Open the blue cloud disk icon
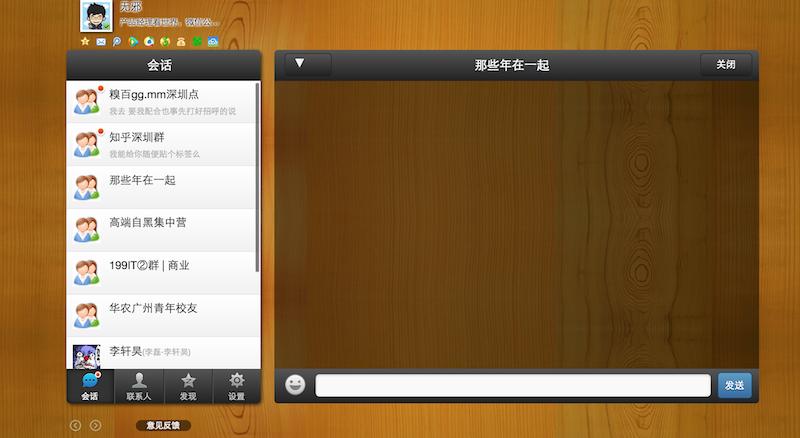This screenshot has height=438, width=800. pos(213,41)
